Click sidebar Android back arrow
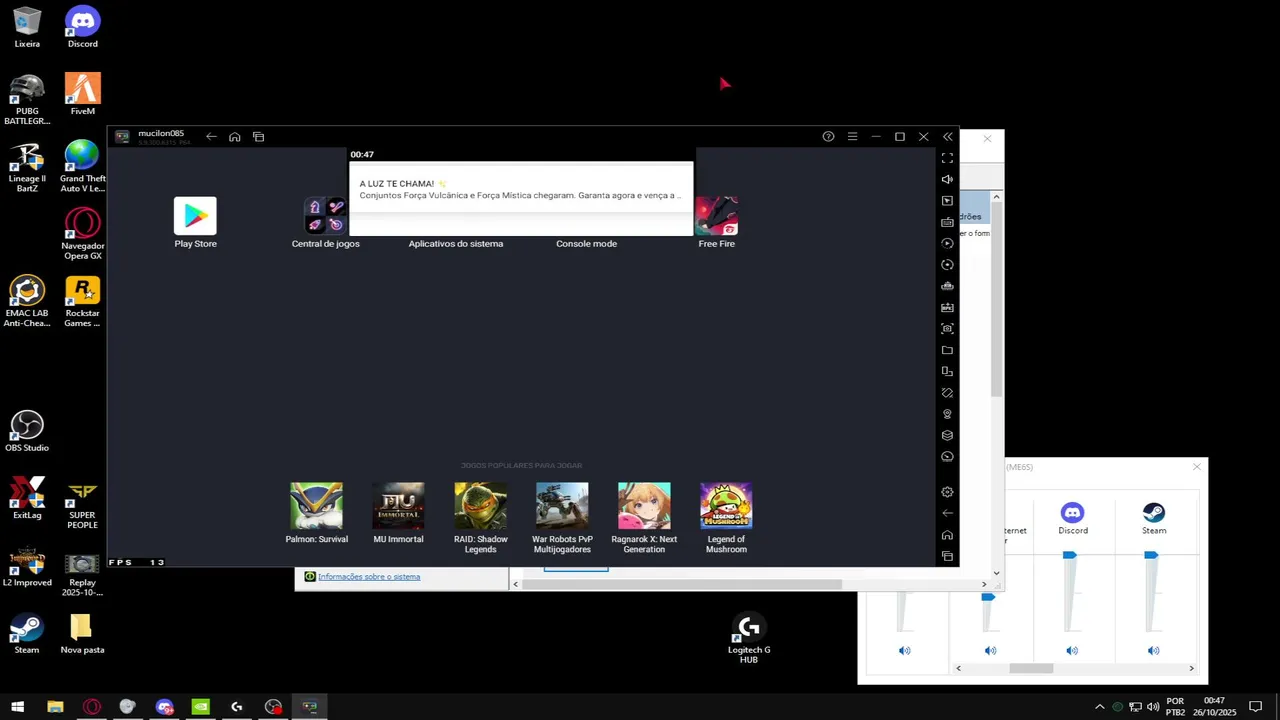1280x720 pixels. (x=947, y=513)
